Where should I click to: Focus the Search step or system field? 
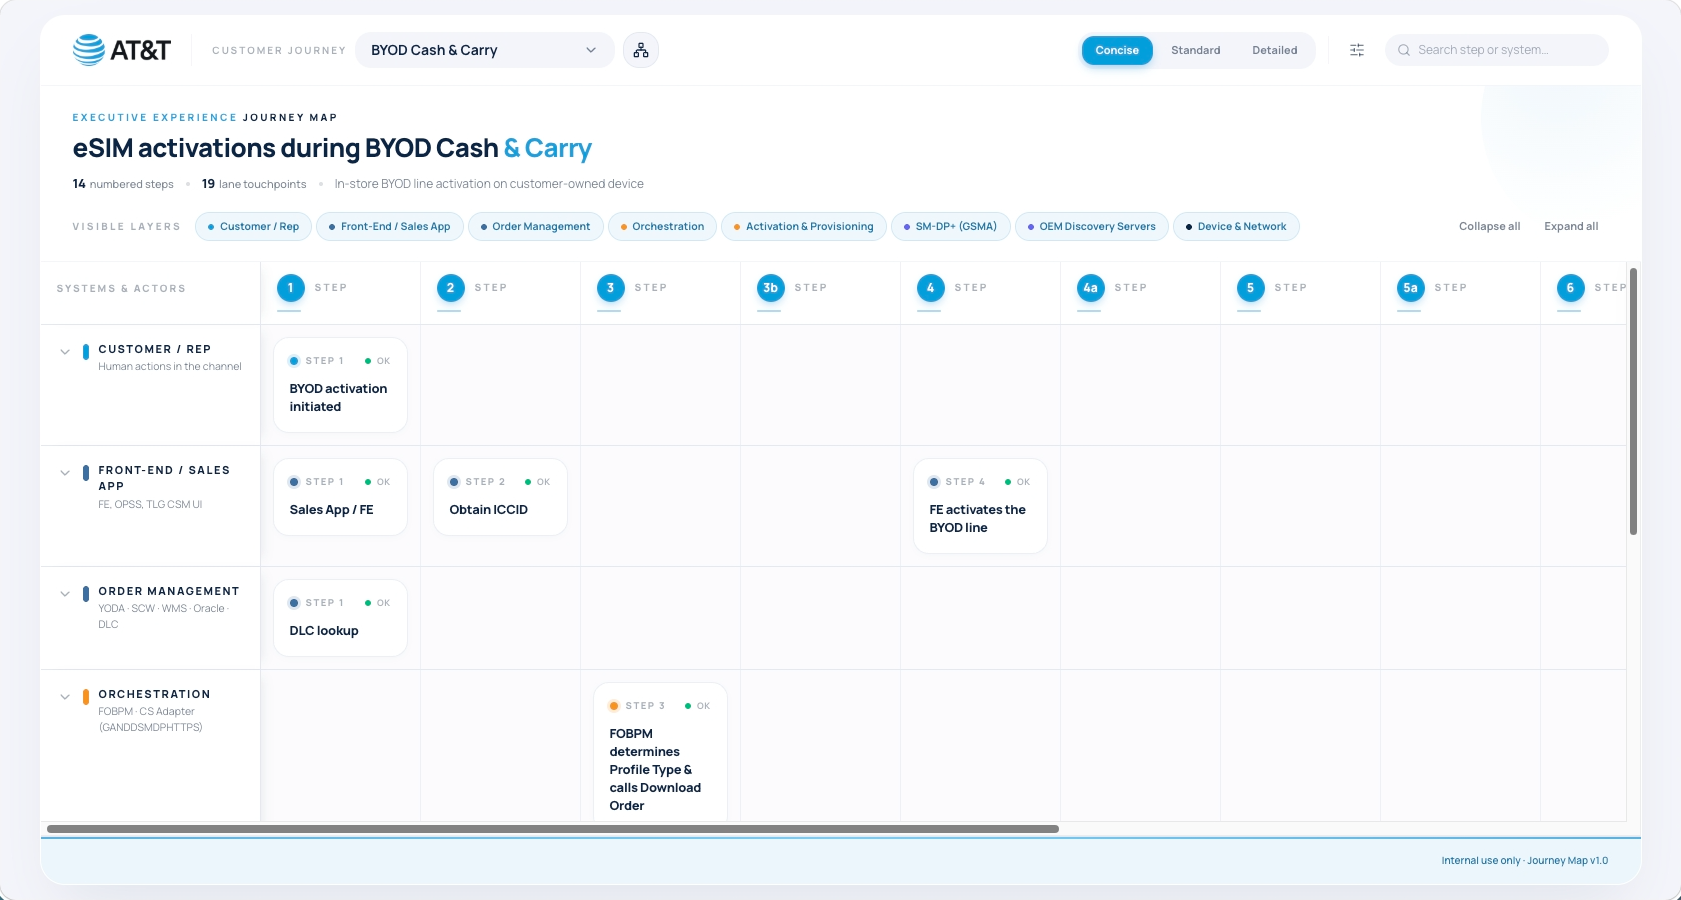(1497, 50)
